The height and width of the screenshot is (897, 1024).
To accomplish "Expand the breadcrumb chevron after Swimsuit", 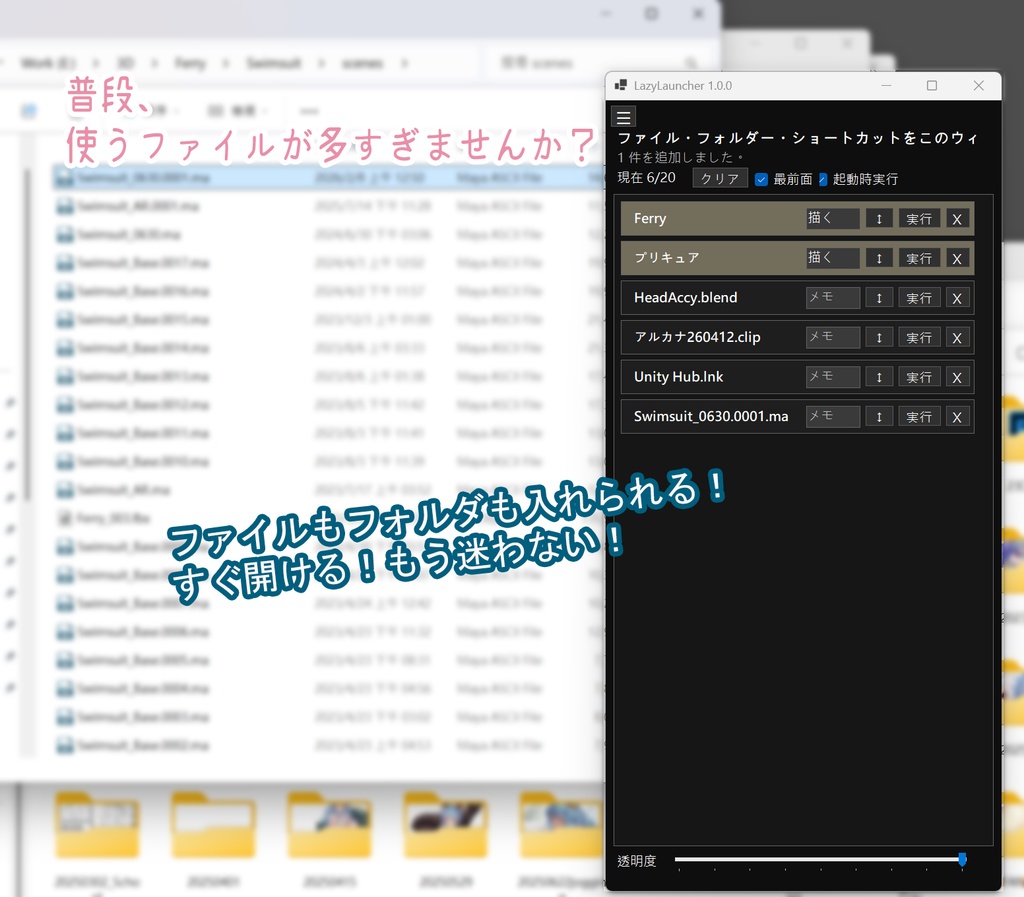I will pos(320,62).
